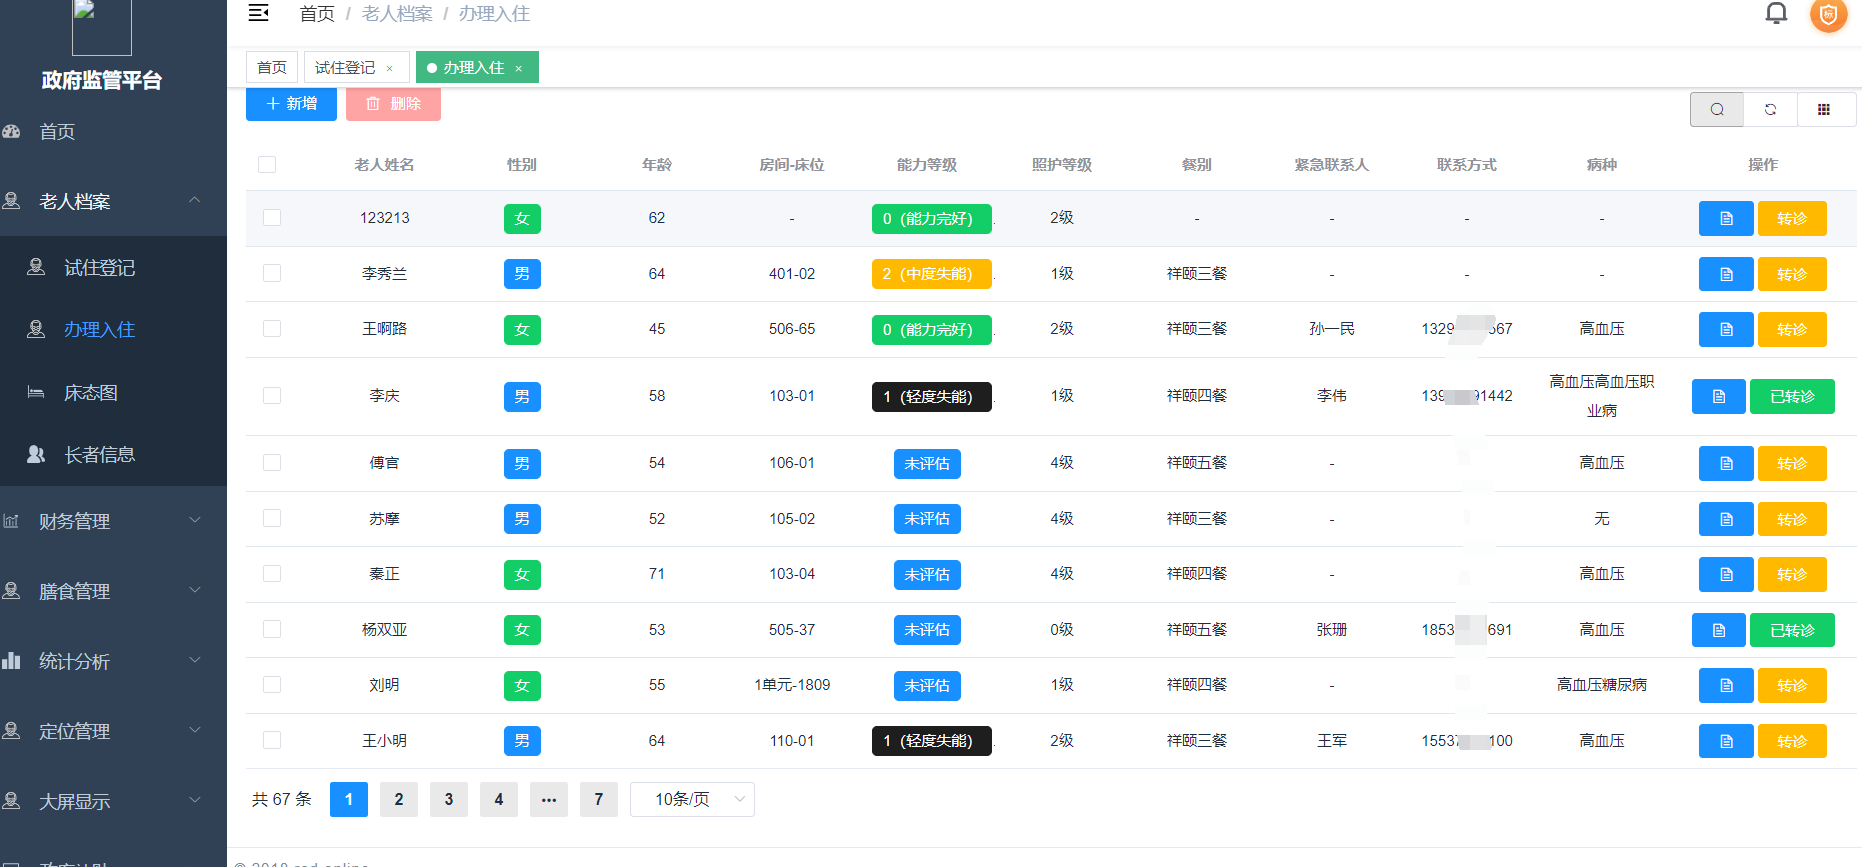This screenshot has height=867, width=1862.
Task: Open 床态图 in the sidebar
Action: point(91,393)
